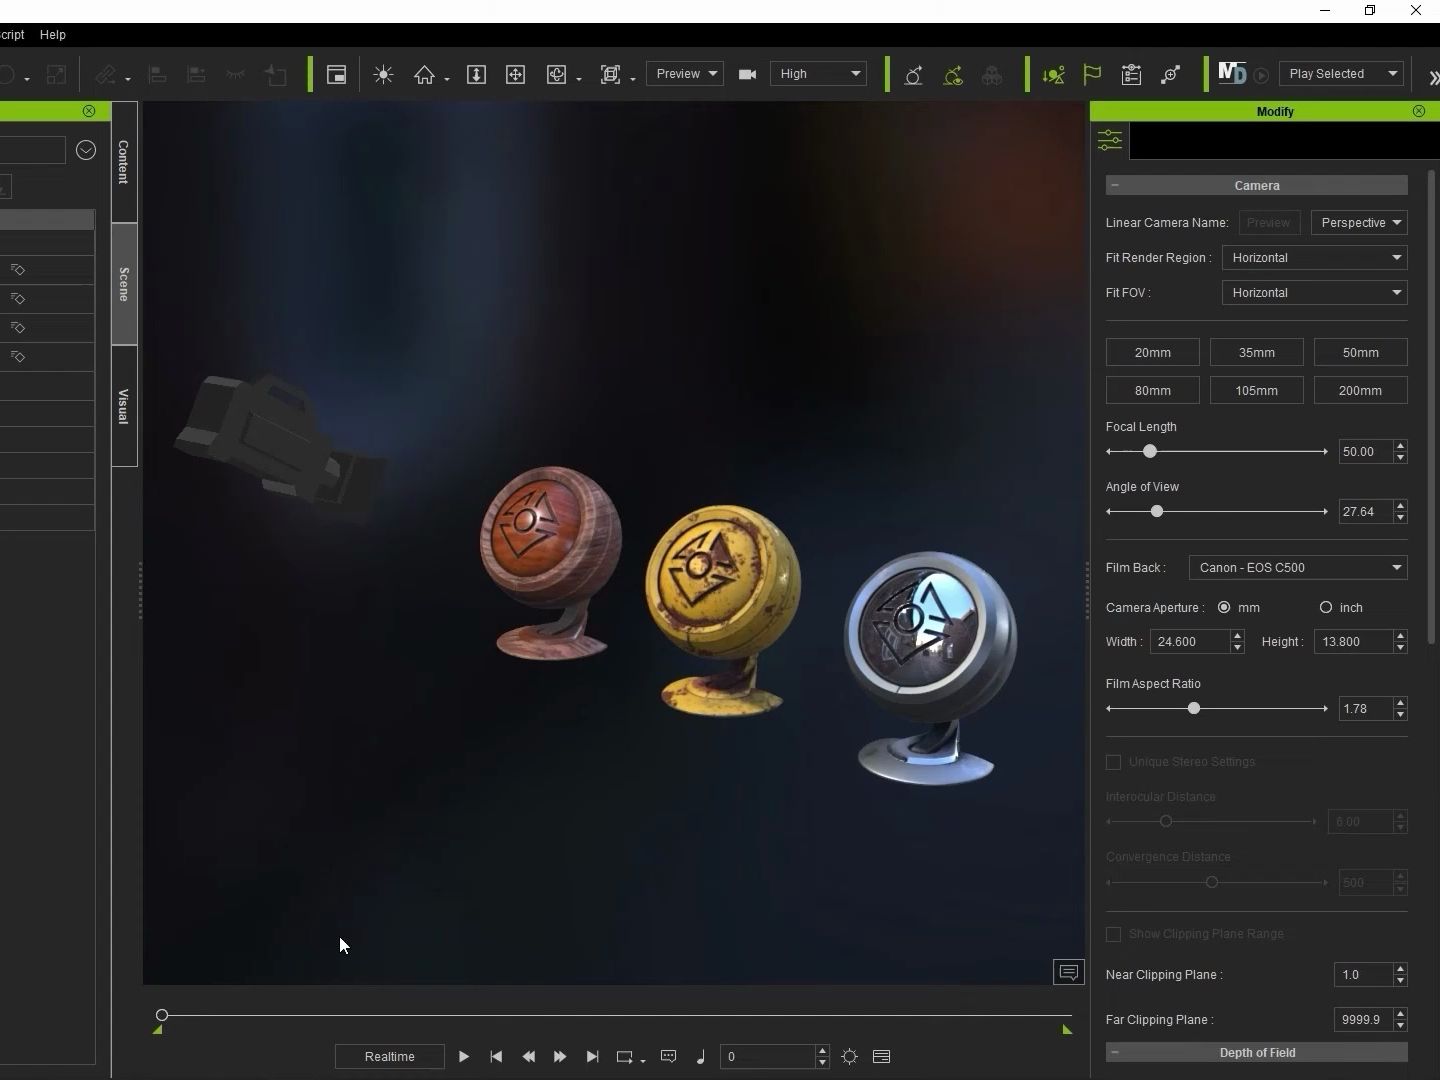
Task: Open timeline settings gear icon
Action: point(849,1057)
